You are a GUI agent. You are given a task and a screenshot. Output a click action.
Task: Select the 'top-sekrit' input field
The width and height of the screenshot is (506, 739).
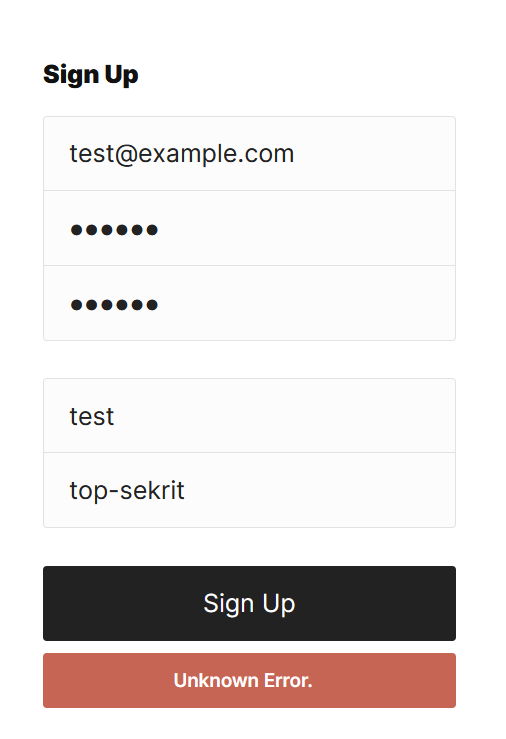(249, 490)
